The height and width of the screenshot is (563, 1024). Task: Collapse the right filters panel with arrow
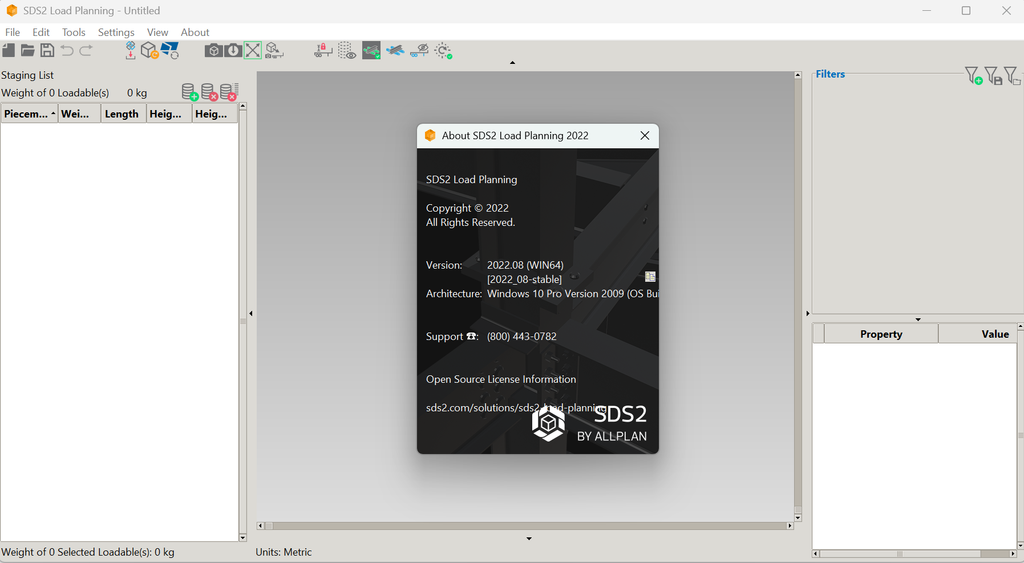807,314
